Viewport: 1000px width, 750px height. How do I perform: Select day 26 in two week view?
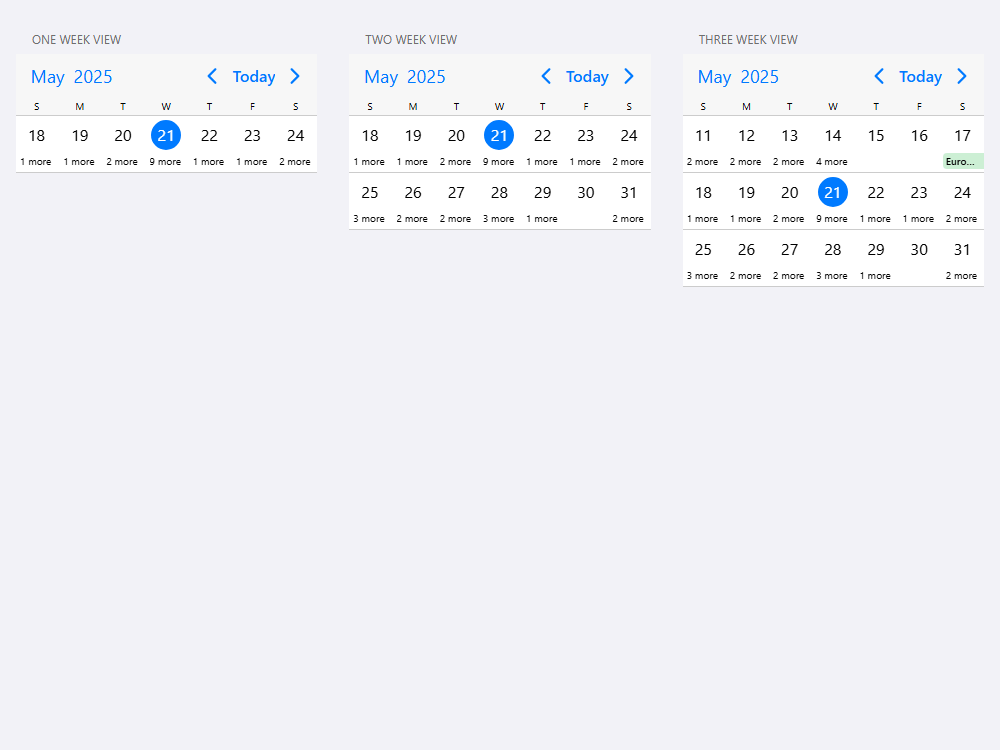[413, 193]
